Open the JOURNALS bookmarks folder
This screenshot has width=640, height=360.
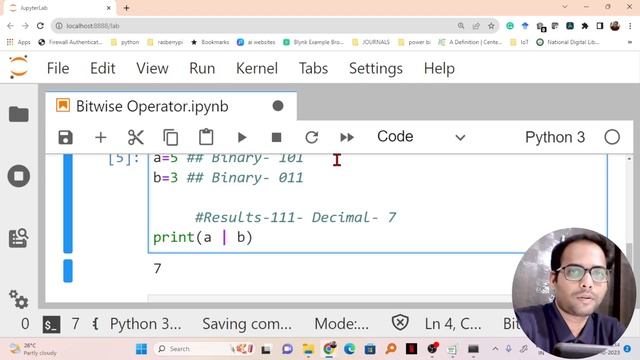click(371, 42)
